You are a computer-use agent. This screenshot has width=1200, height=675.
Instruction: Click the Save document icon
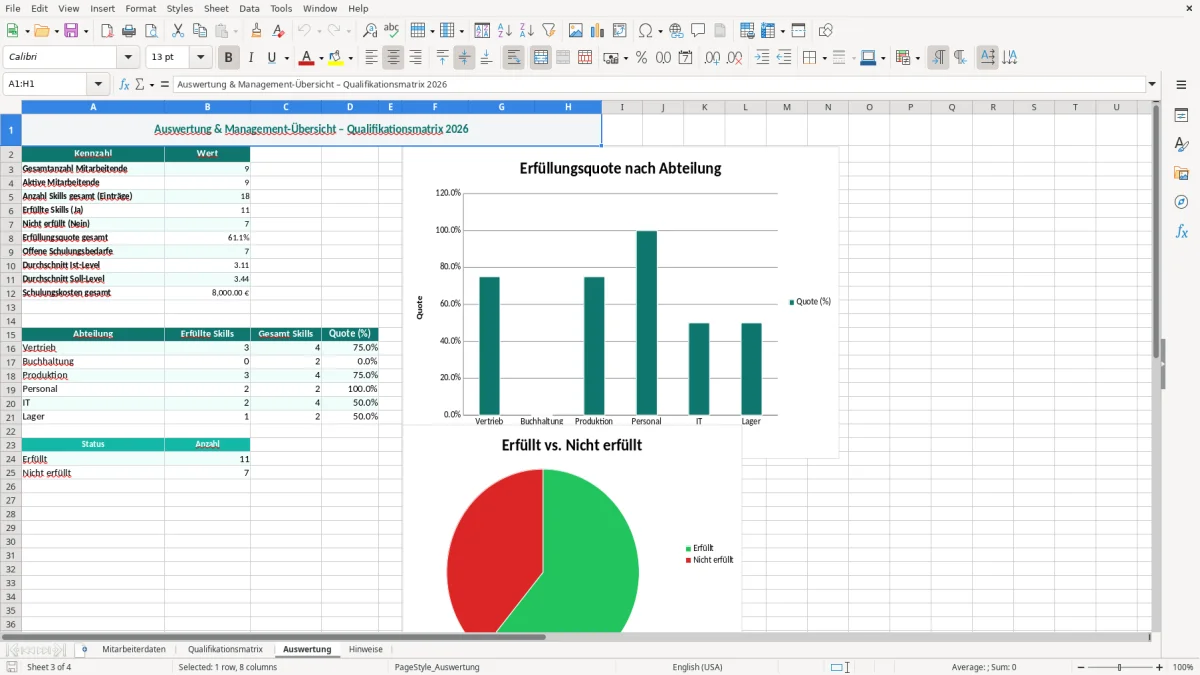[71, 31]
